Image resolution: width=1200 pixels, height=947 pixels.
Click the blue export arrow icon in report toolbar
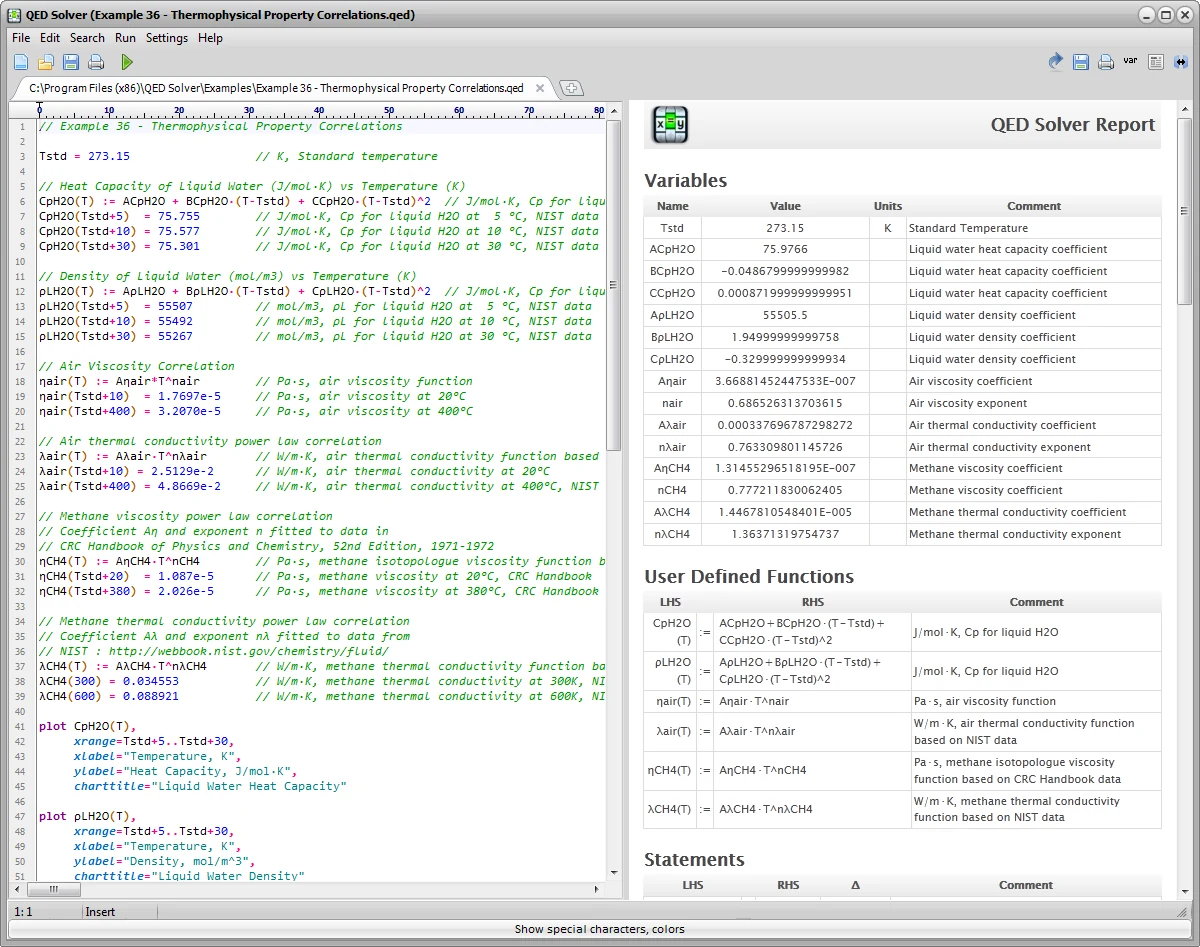point(1056,62)
